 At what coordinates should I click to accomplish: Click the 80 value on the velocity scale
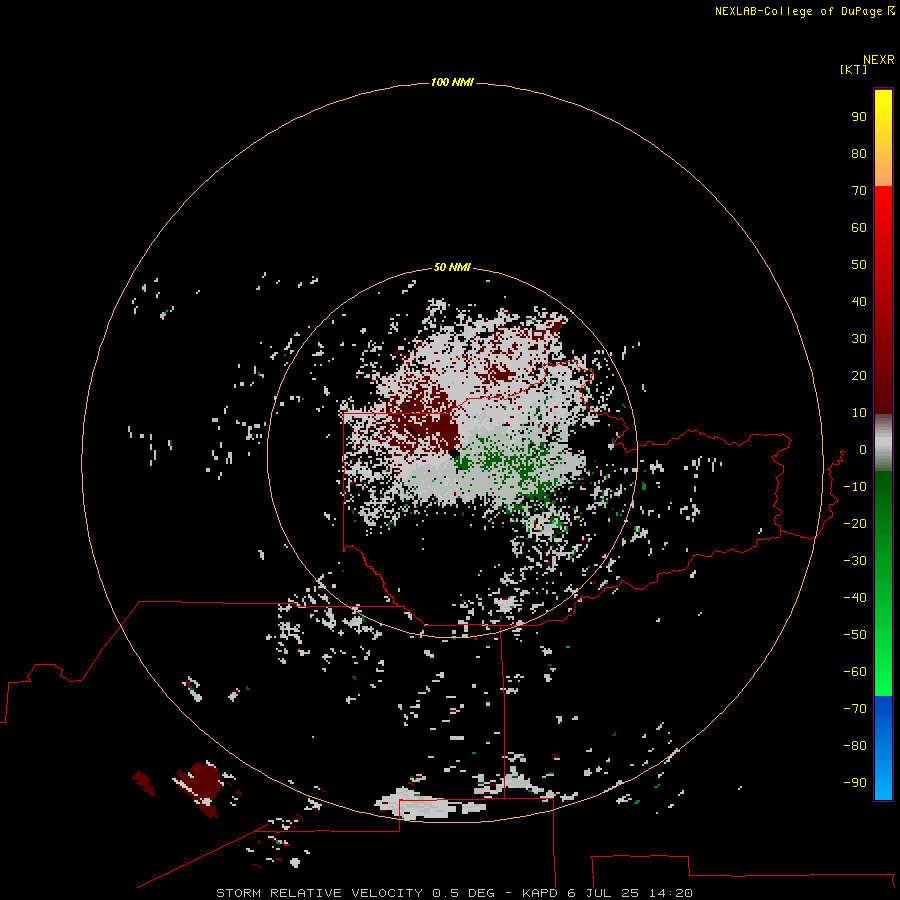(859, 154)
